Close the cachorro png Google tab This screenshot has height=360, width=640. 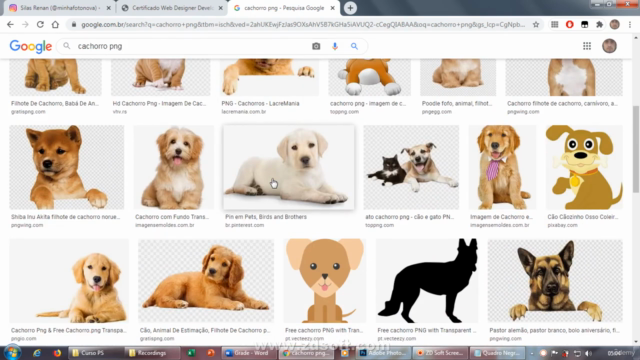coord(332,8)
